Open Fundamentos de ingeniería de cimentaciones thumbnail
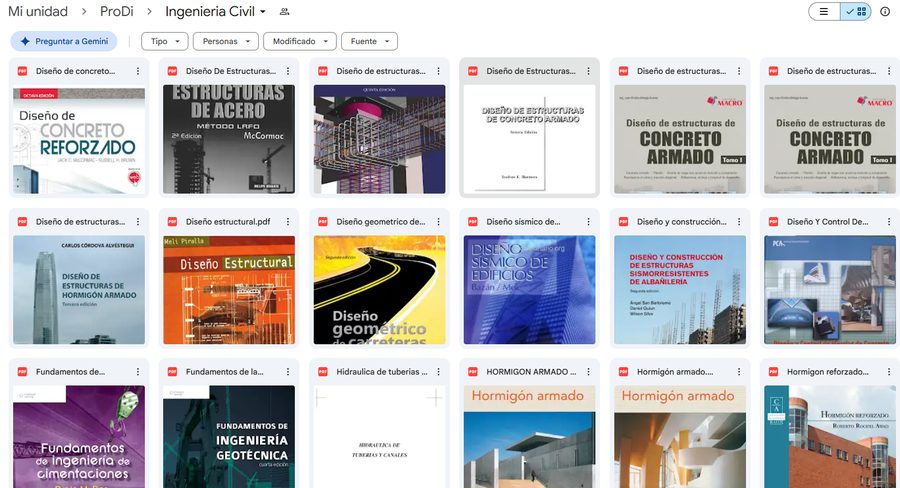Image resolution: width=900 pixels, height=488 pixels. [79, 437]
